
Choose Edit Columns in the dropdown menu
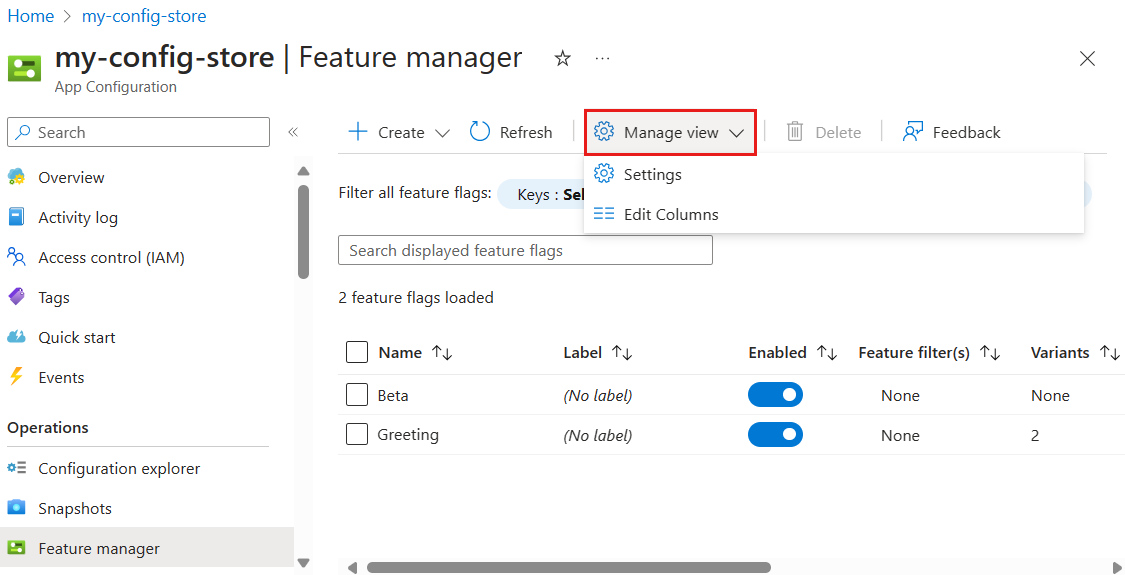[670, 215]
